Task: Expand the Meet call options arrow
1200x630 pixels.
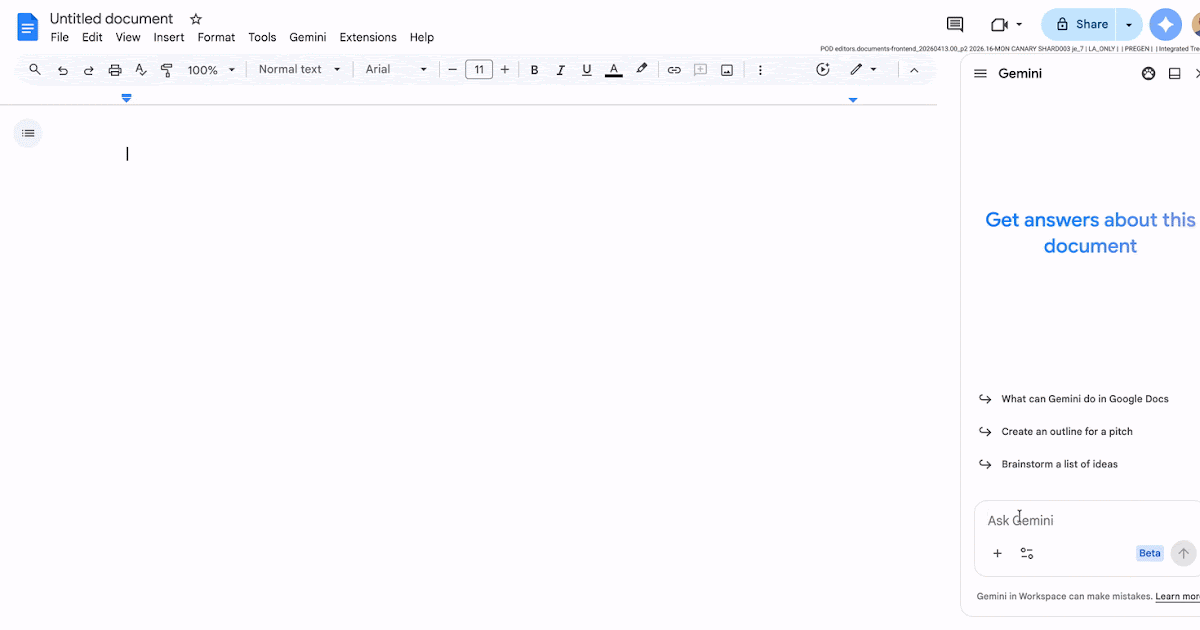Action: [x=1019, y=24]
